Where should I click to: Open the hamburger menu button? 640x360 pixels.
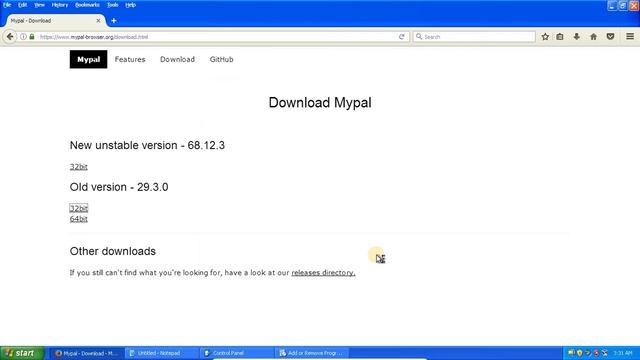point(630,37)
